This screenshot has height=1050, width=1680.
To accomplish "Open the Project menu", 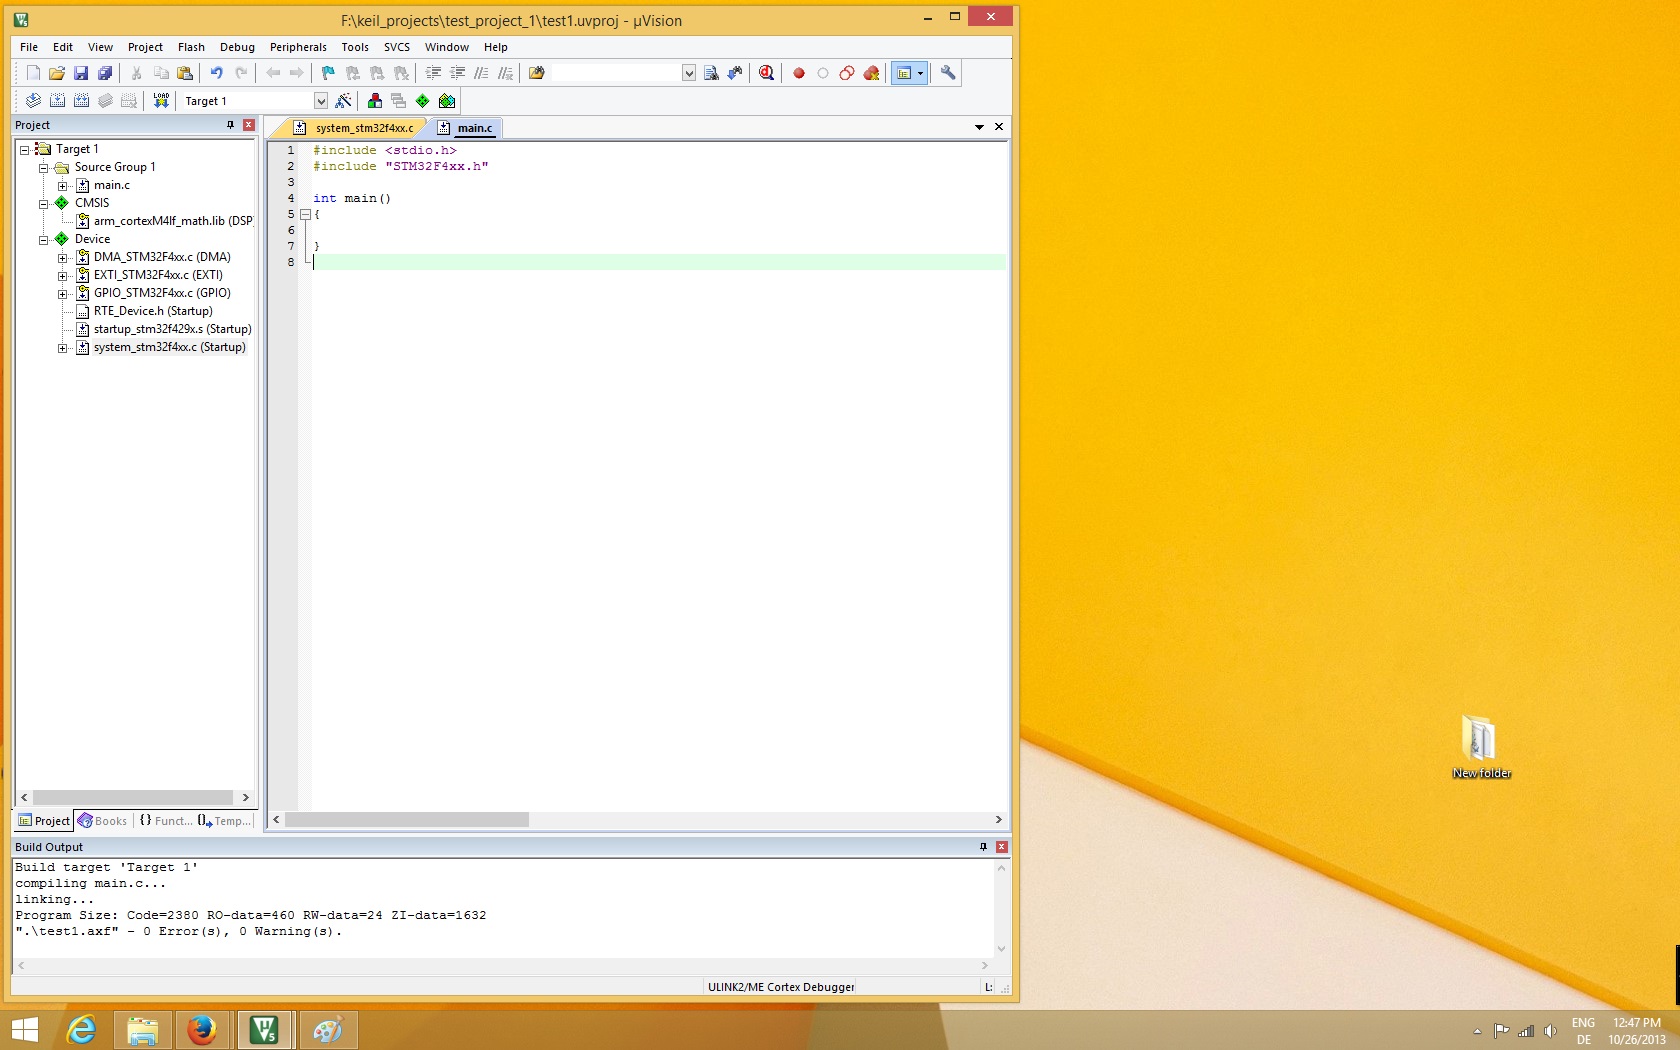I will [x=145, y=47].
